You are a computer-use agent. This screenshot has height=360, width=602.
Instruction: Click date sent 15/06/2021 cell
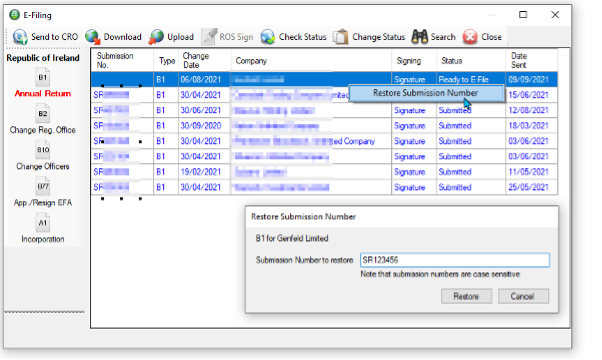531,95
